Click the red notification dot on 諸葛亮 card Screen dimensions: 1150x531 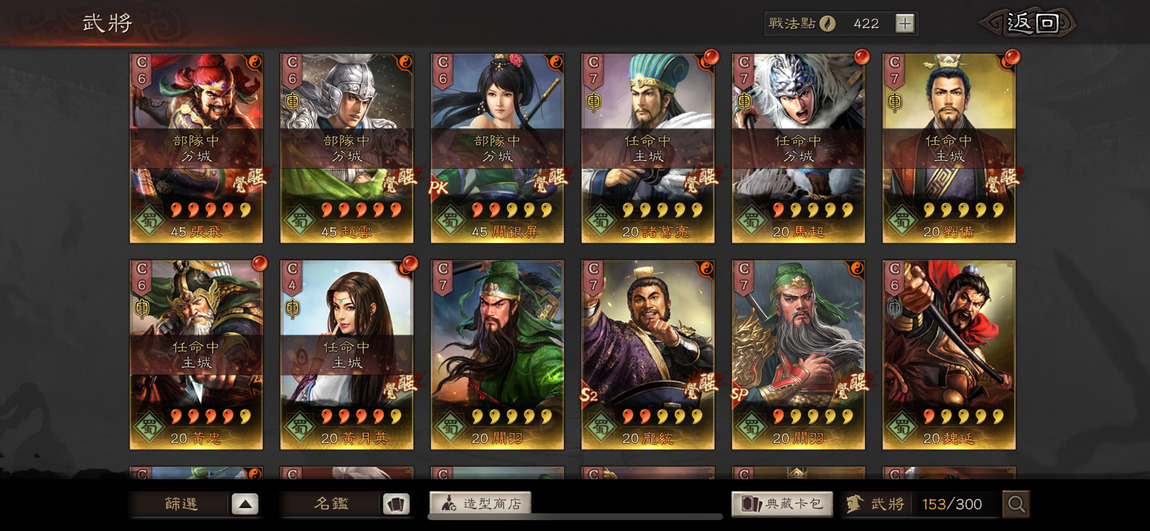click(711, 56)
